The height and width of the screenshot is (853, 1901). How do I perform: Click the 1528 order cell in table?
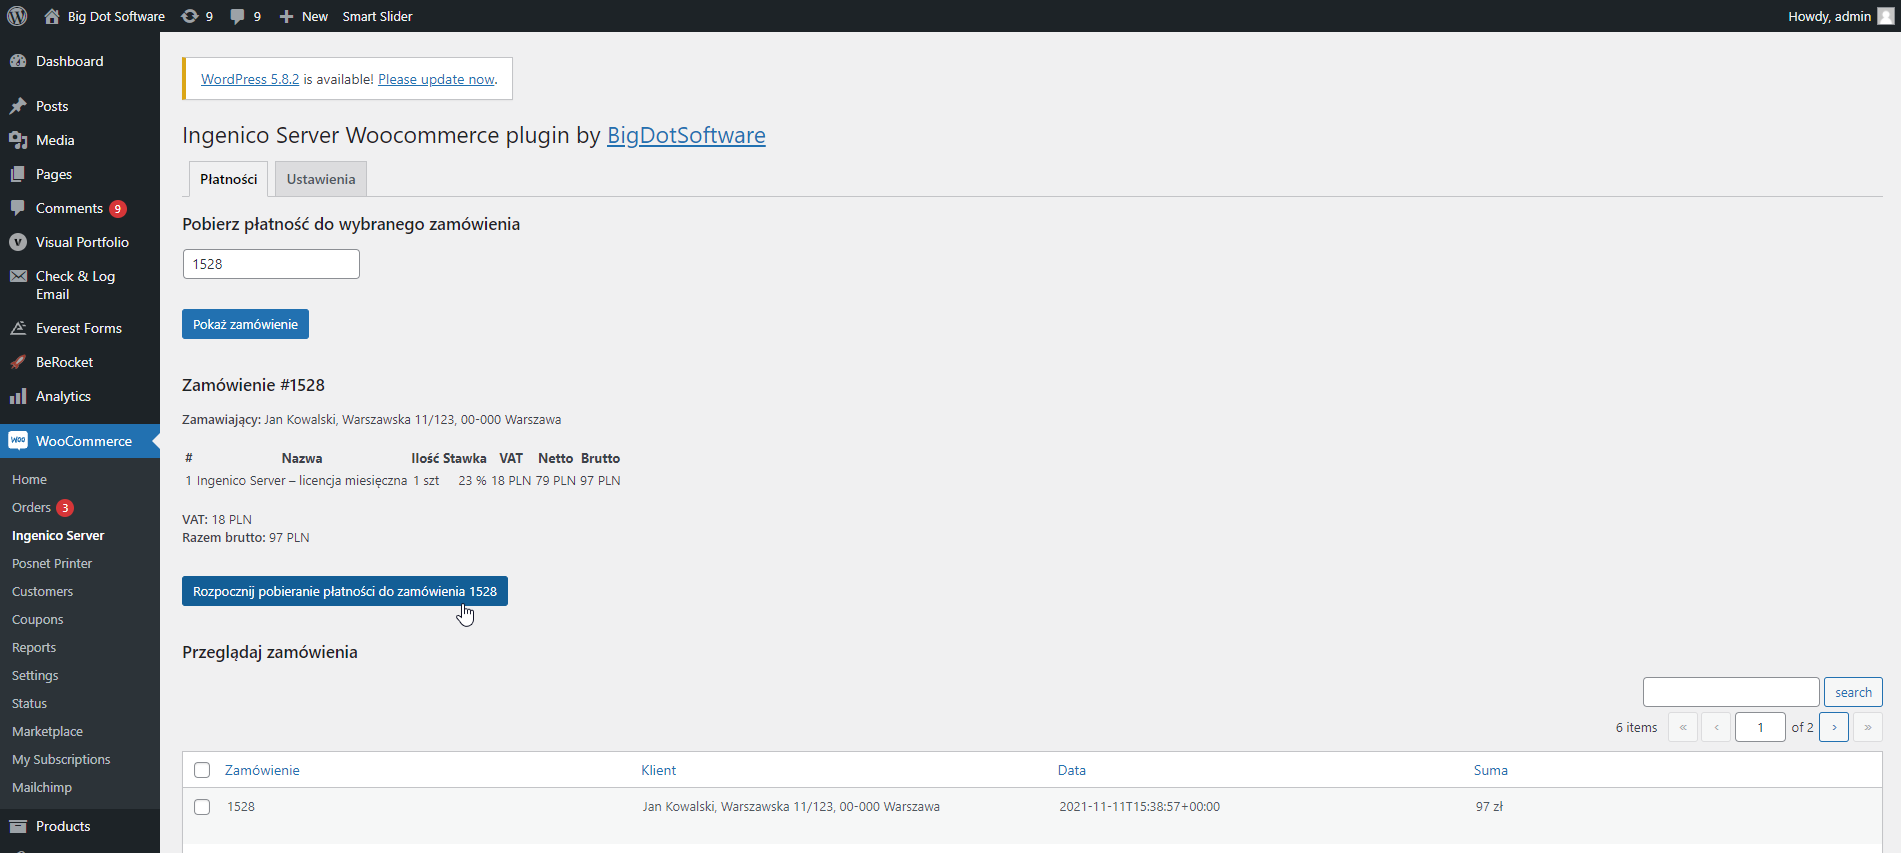[x=241, y=807]
